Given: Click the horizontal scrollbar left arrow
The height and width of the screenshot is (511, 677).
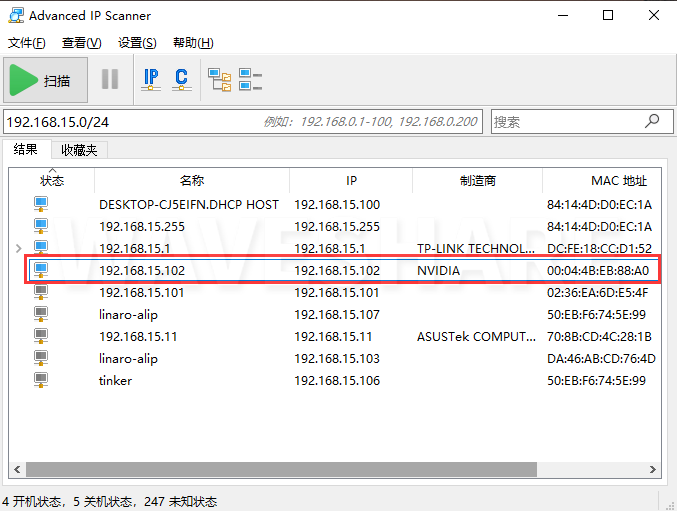Looking at the screenshot, I should [x=17, y=469].
